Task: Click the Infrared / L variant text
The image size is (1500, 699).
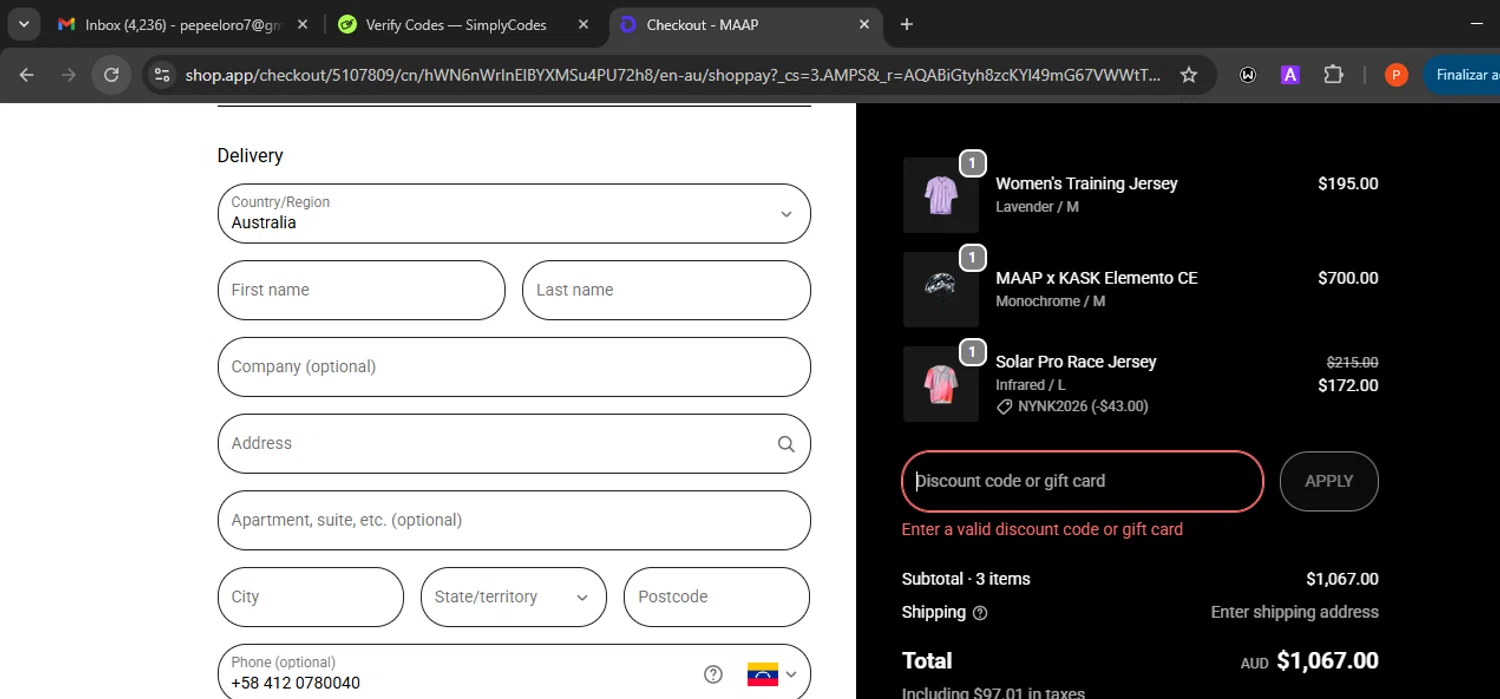Action: tap(1031, 385)
